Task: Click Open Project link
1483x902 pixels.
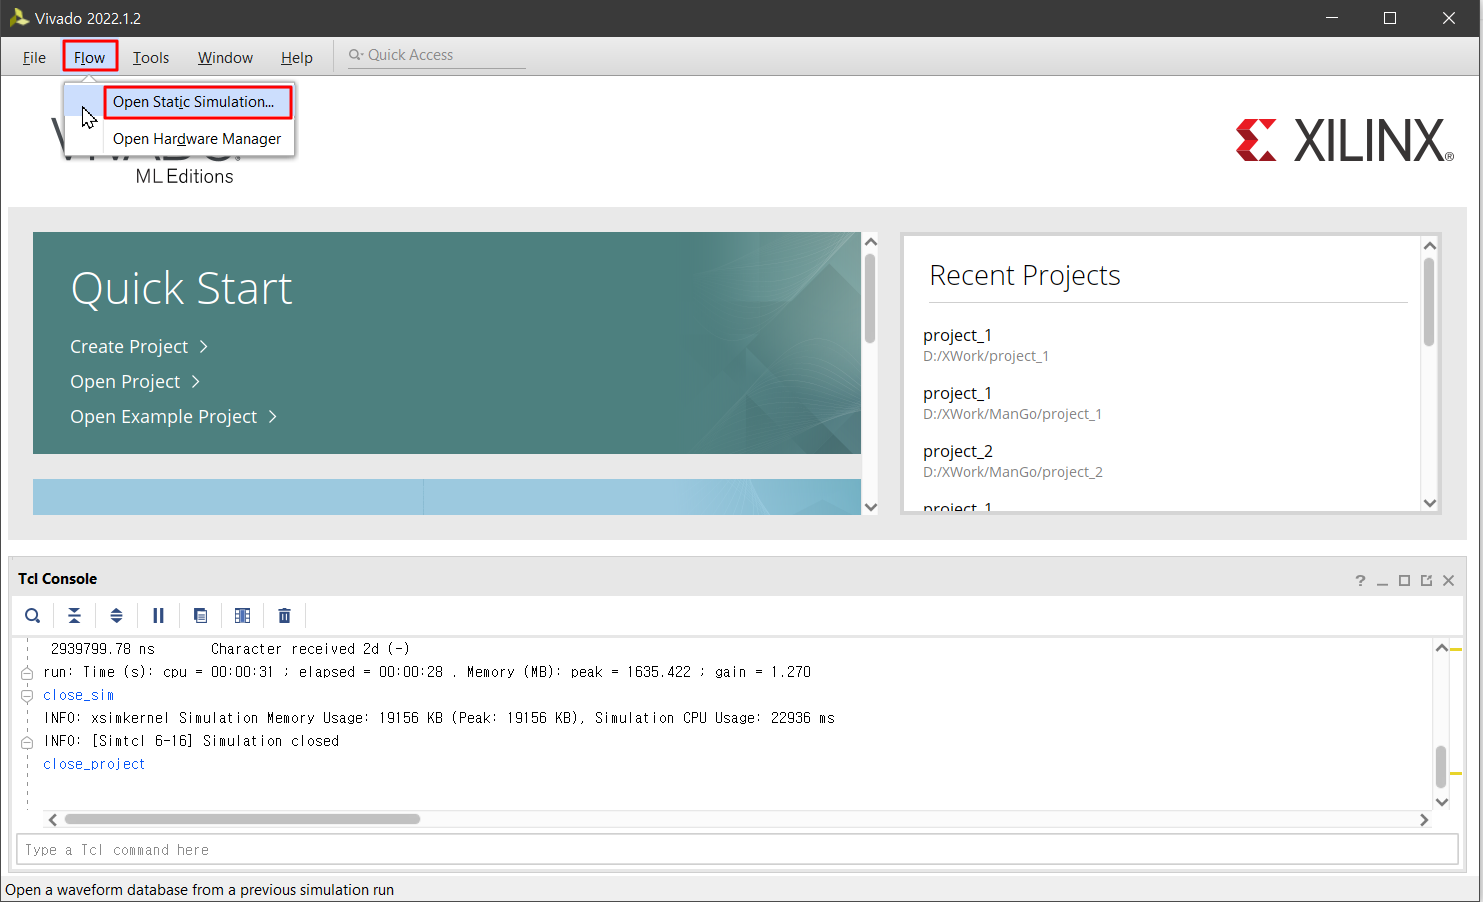Action: pos(125,382)
